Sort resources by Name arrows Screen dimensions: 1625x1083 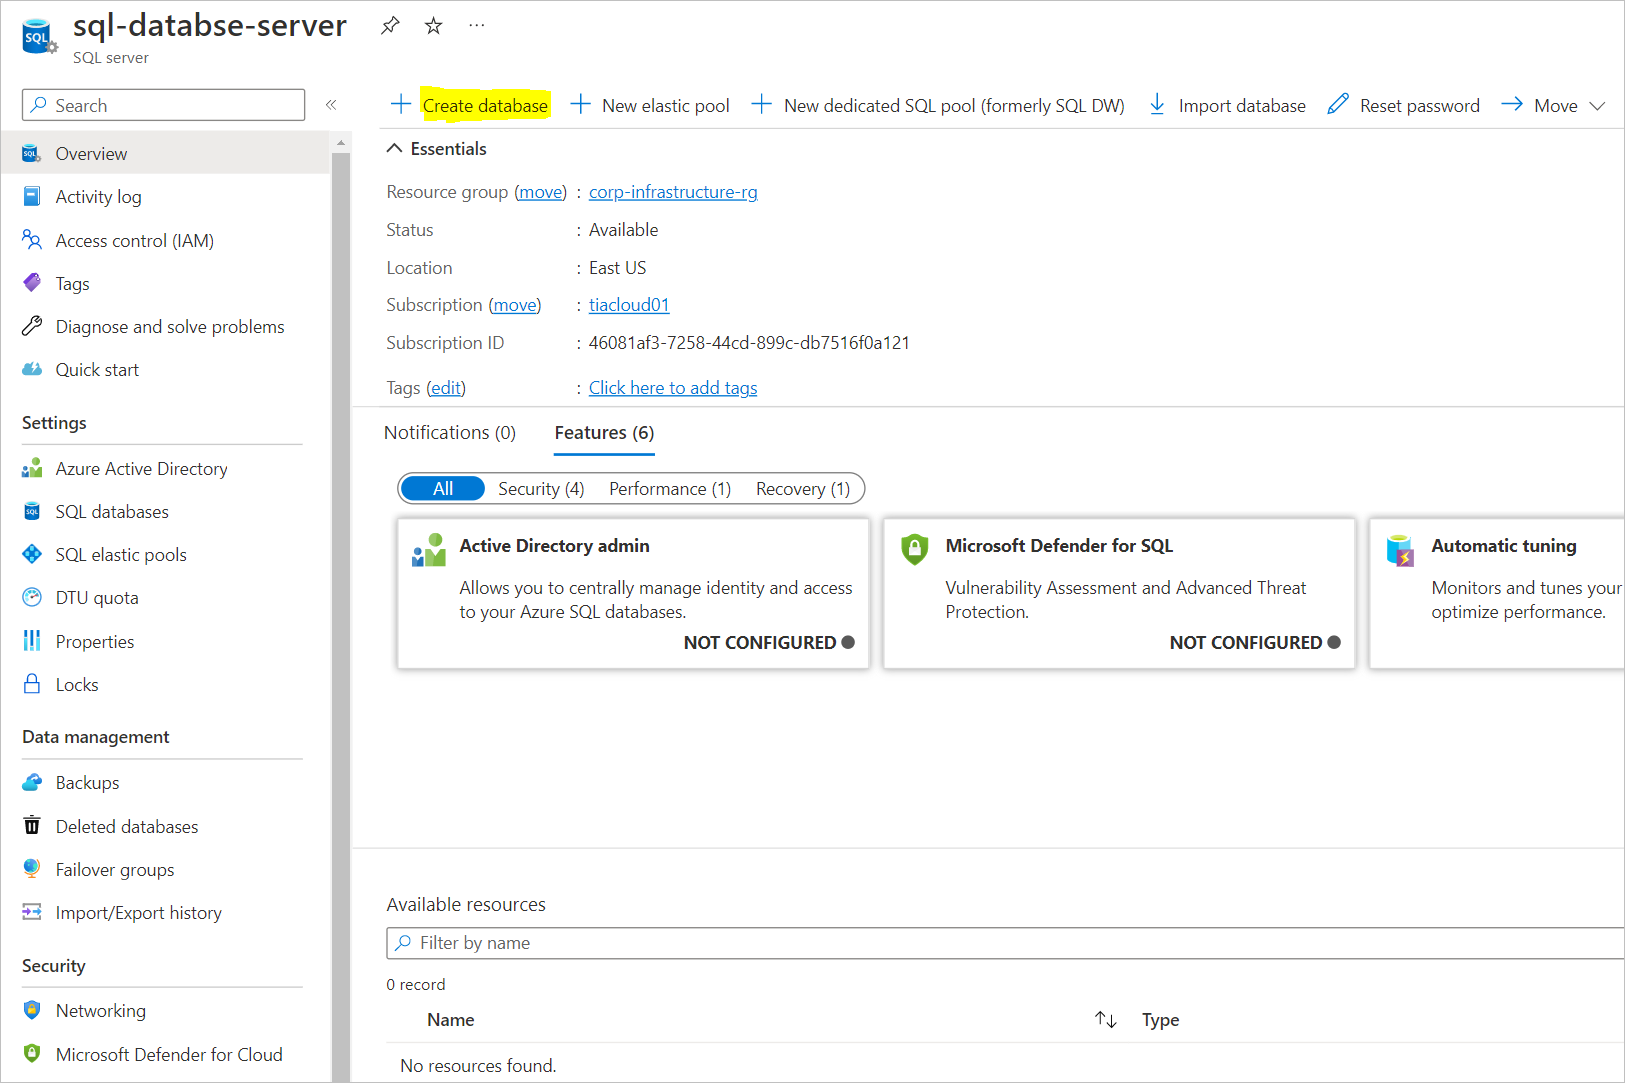pyautogui.click(x=1105, y=1019)
